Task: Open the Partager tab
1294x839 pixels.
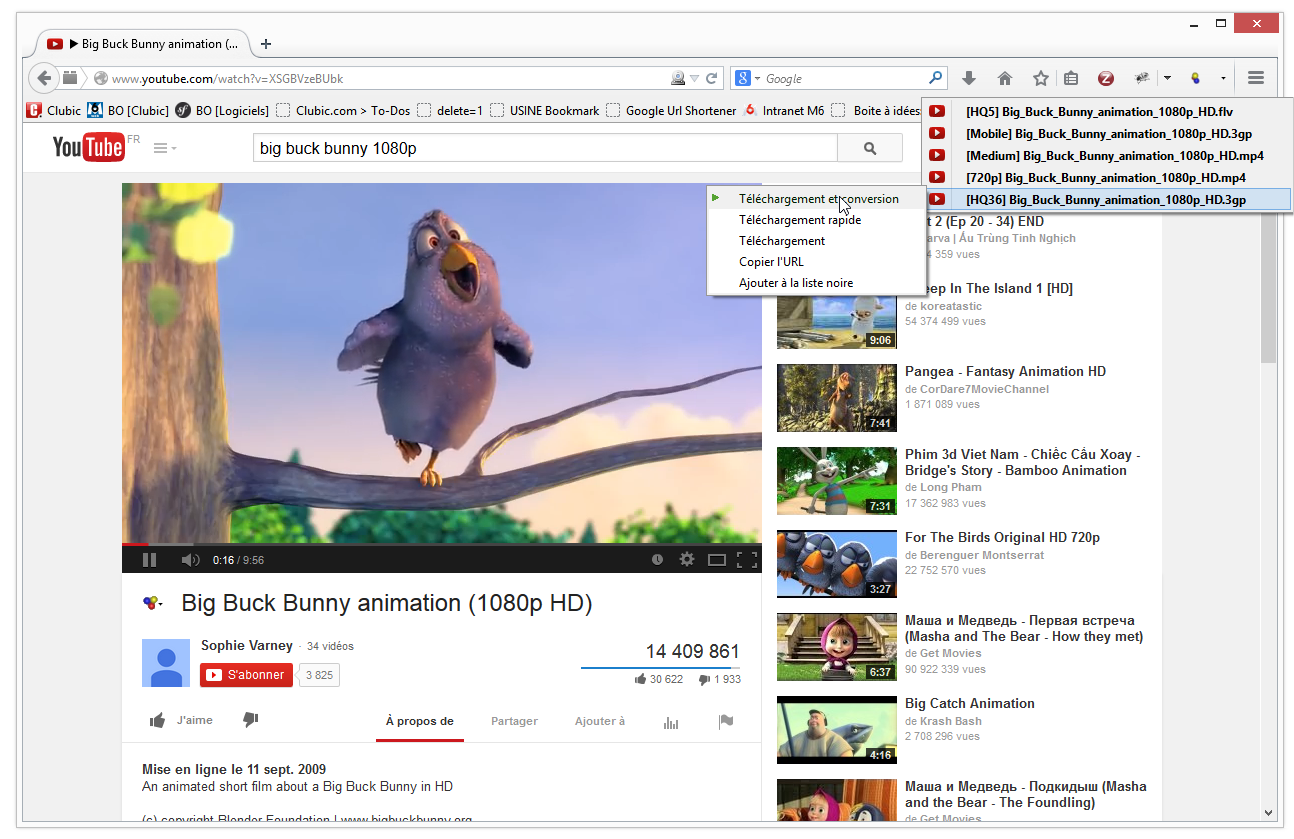Action: click(514, 721)
